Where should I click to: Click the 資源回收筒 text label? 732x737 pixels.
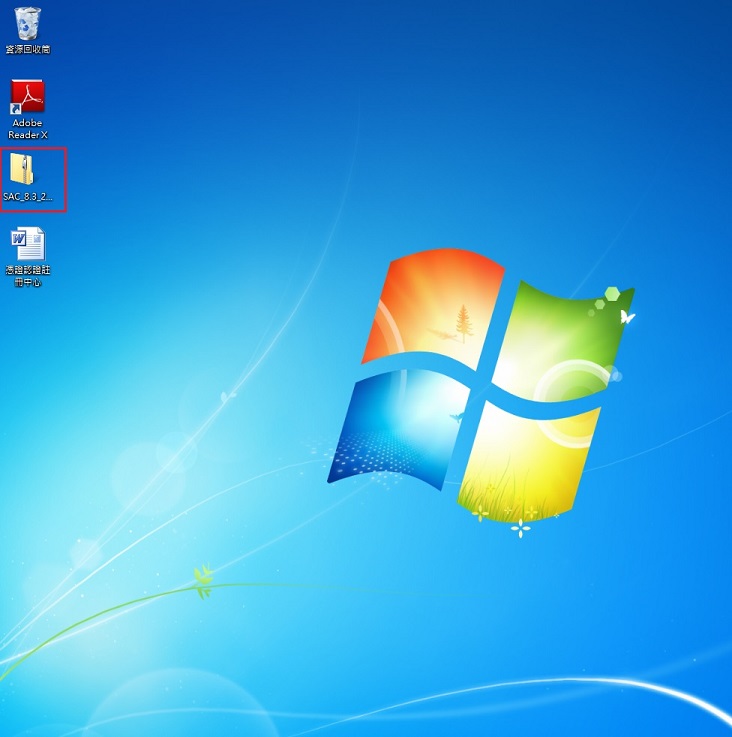[x=28, y=49]
